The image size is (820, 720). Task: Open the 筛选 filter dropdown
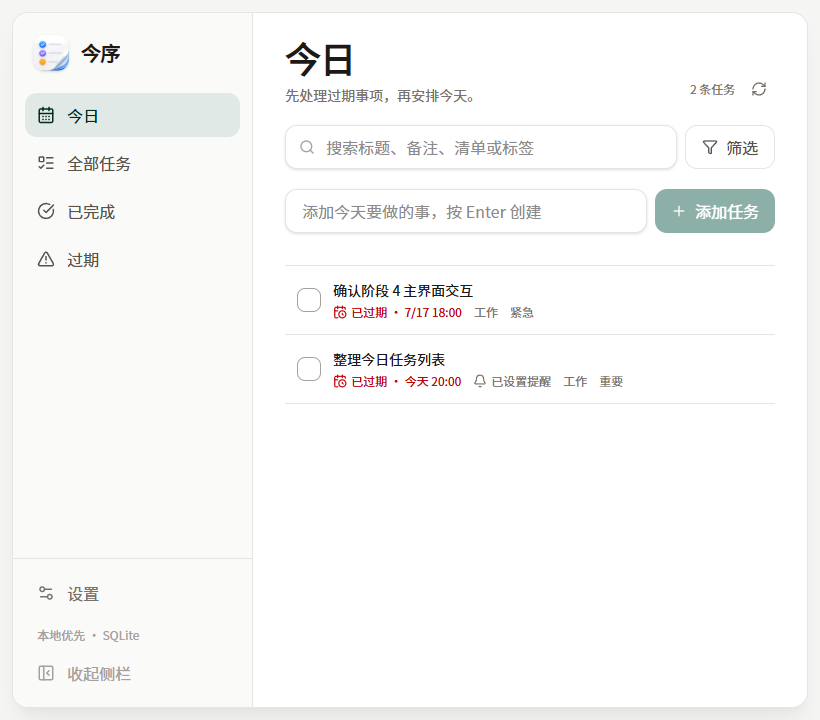click(730, 147)
